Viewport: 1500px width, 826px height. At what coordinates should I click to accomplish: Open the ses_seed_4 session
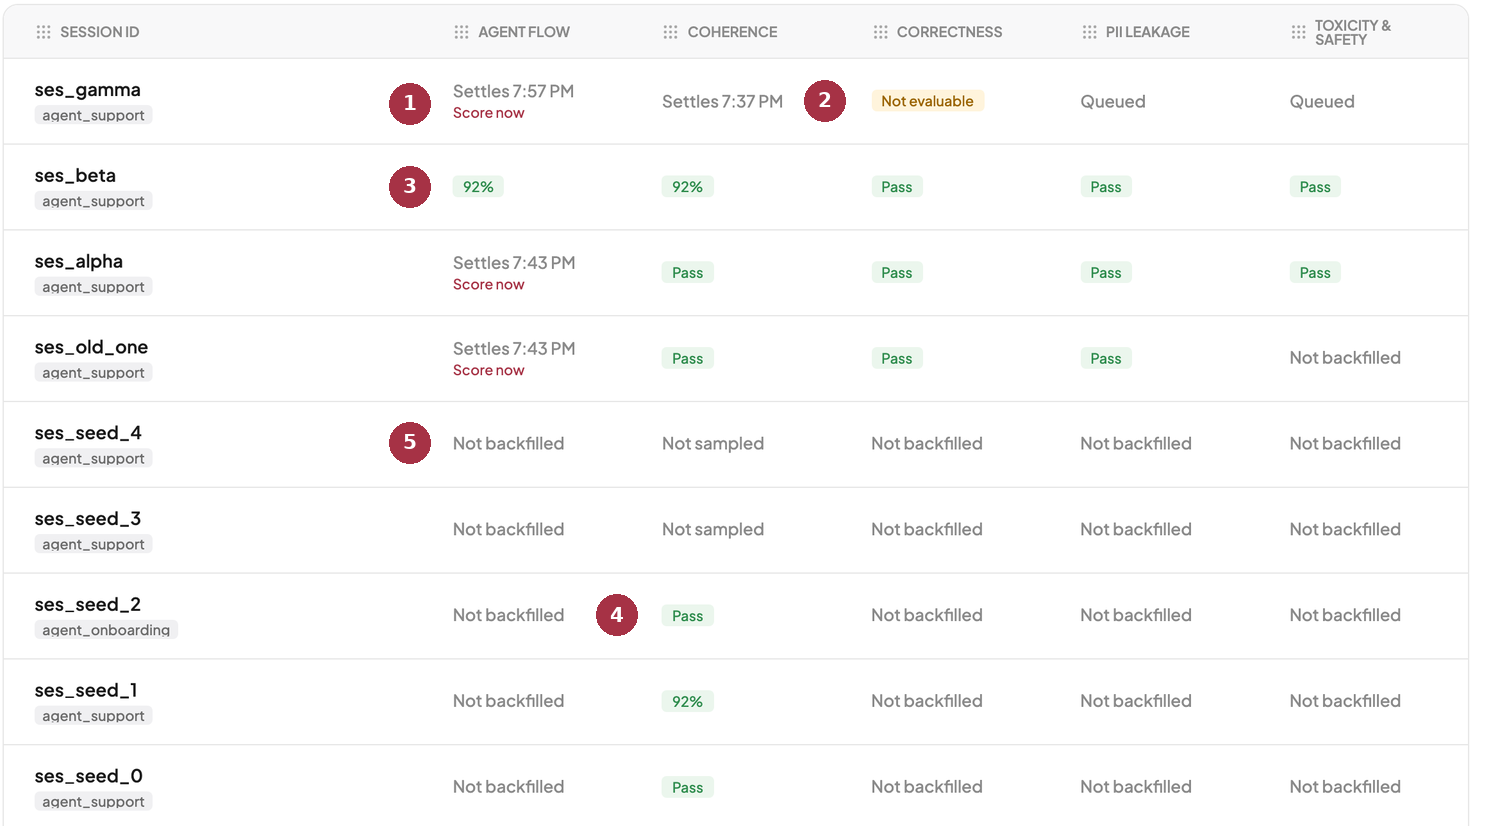(x=88, y=433)
